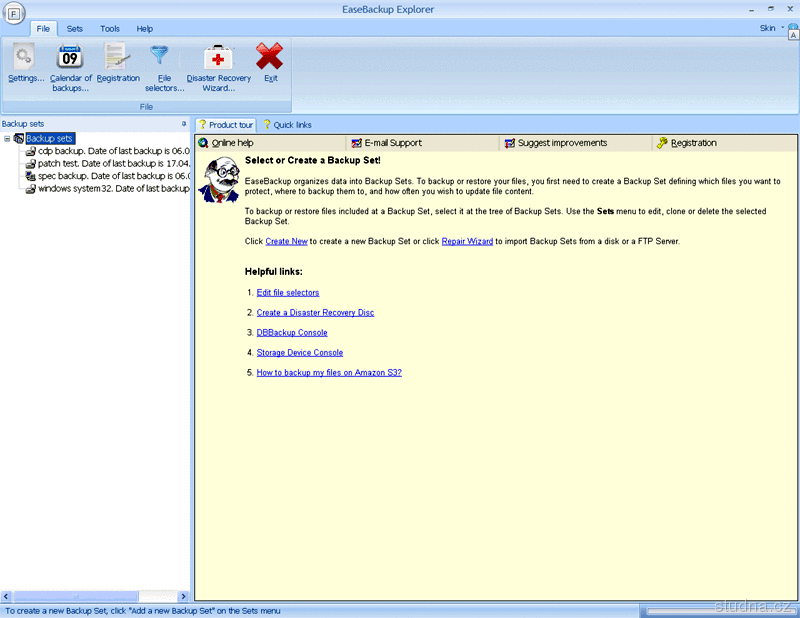The height and width of the screenshot is (618, 800).
Task: Click the professor mascot image
Action: pyautogui.click(x=220, y=180)
